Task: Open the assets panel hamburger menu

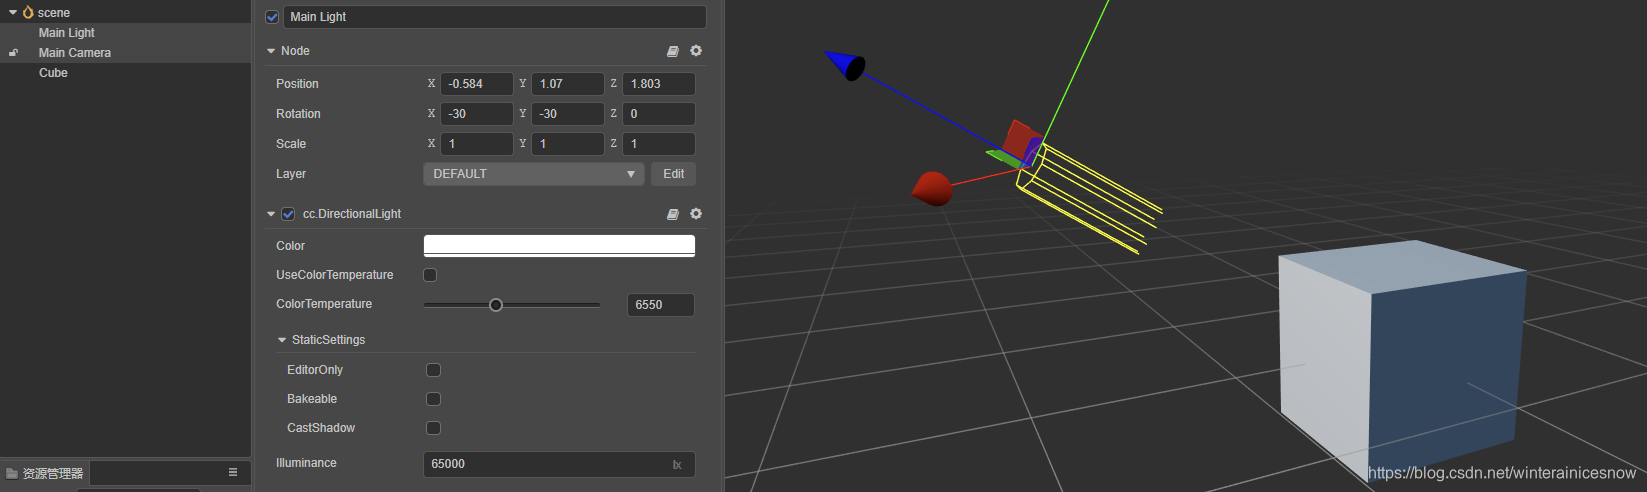Action: pos(233,472)
